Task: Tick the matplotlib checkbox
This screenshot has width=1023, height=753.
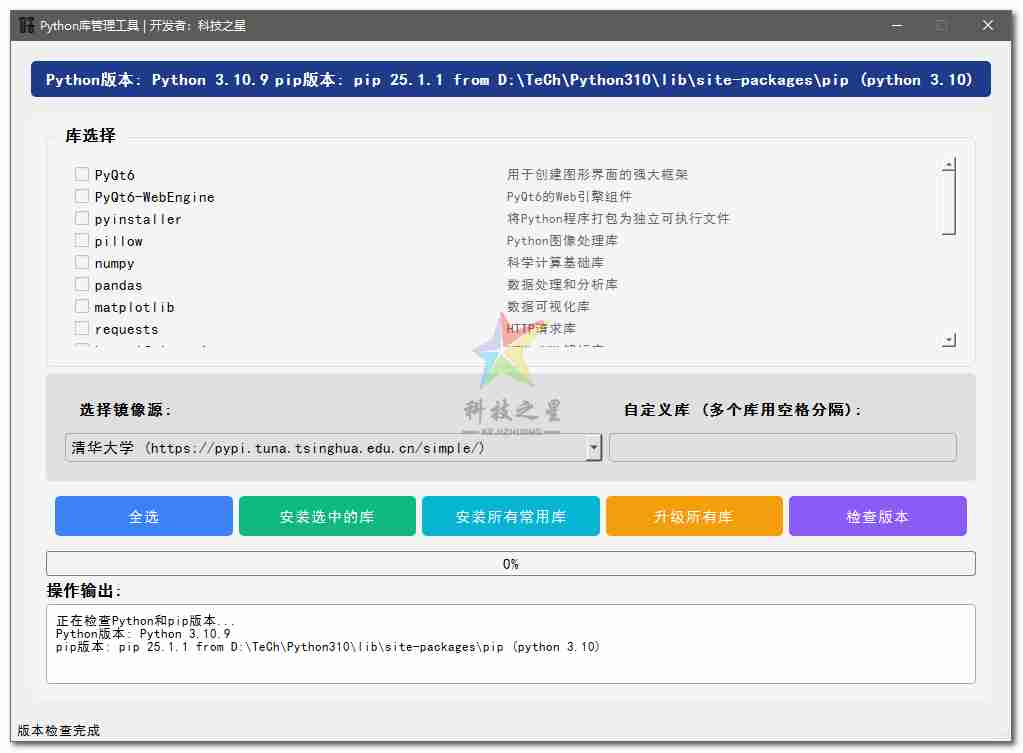Action: [x=82, y=307]
